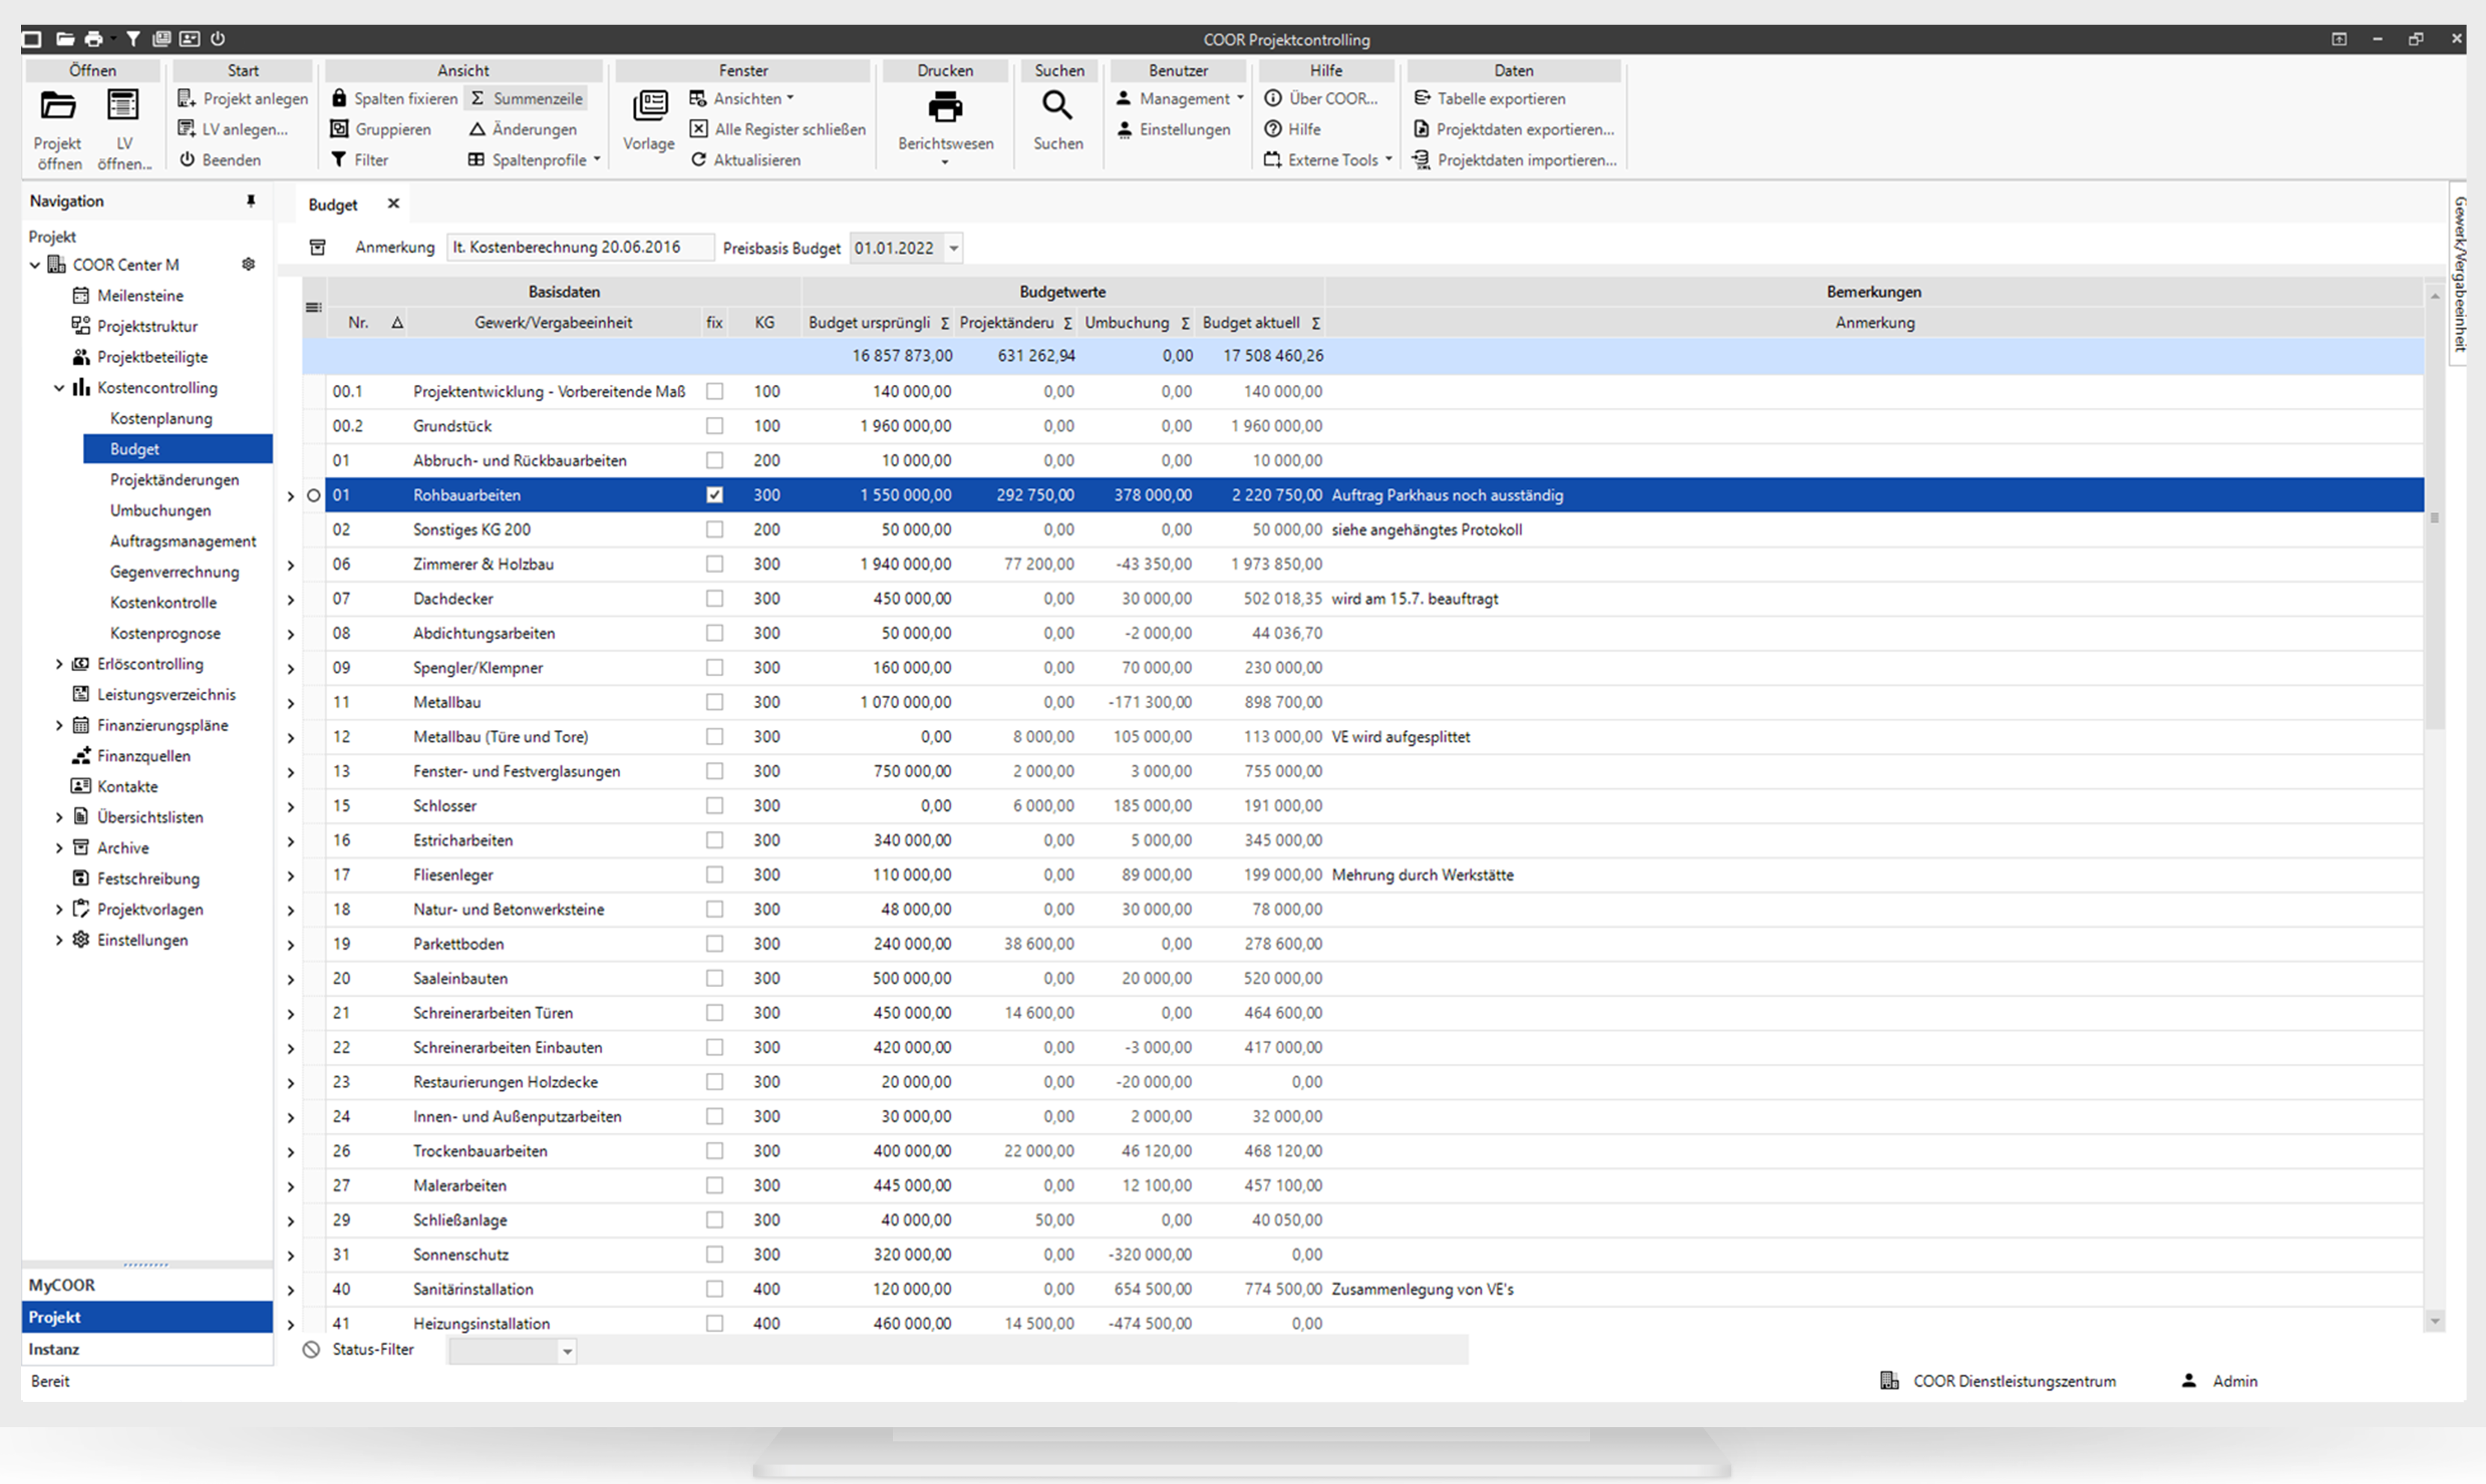2486x1484 pixels.
Task: Expand the Sanitärinstallation row tree arrow
Action: (291, 1288)
